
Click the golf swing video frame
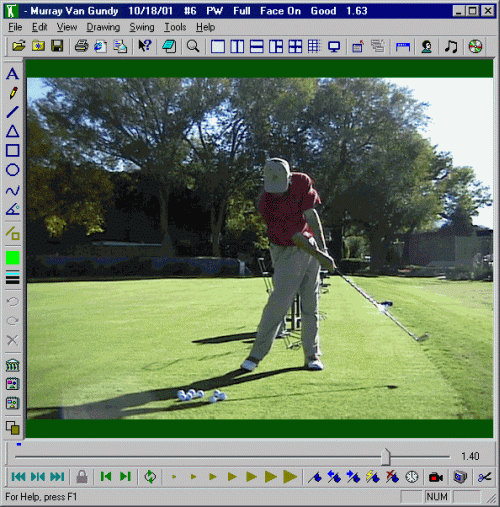pos(260,248)
